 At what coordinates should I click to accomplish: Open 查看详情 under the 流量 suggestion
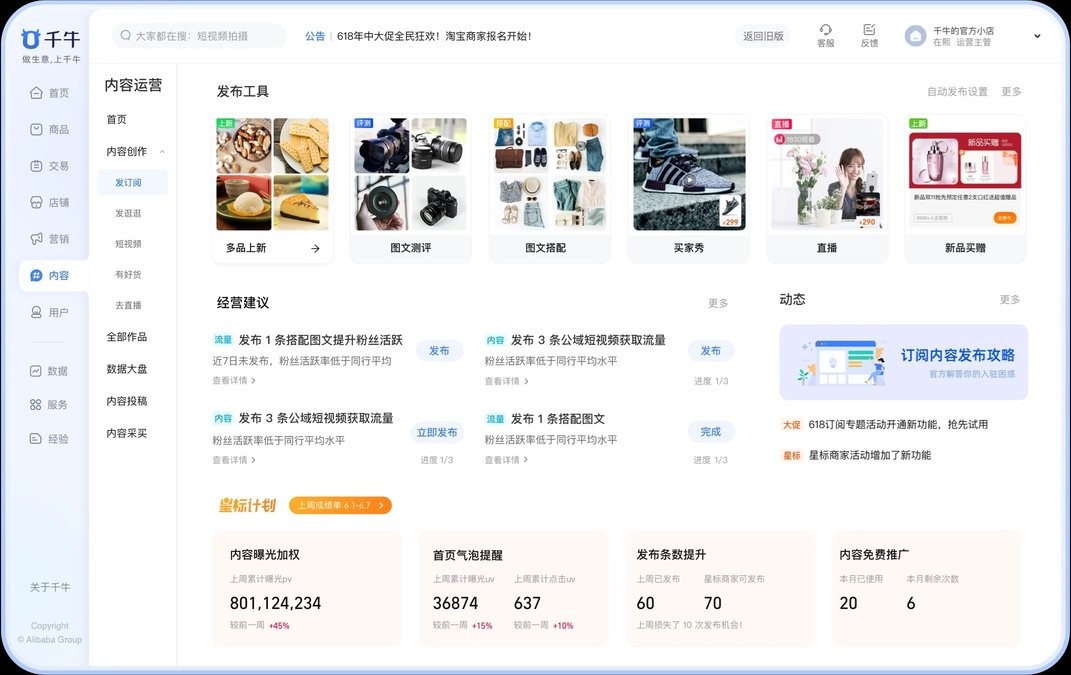234,379
